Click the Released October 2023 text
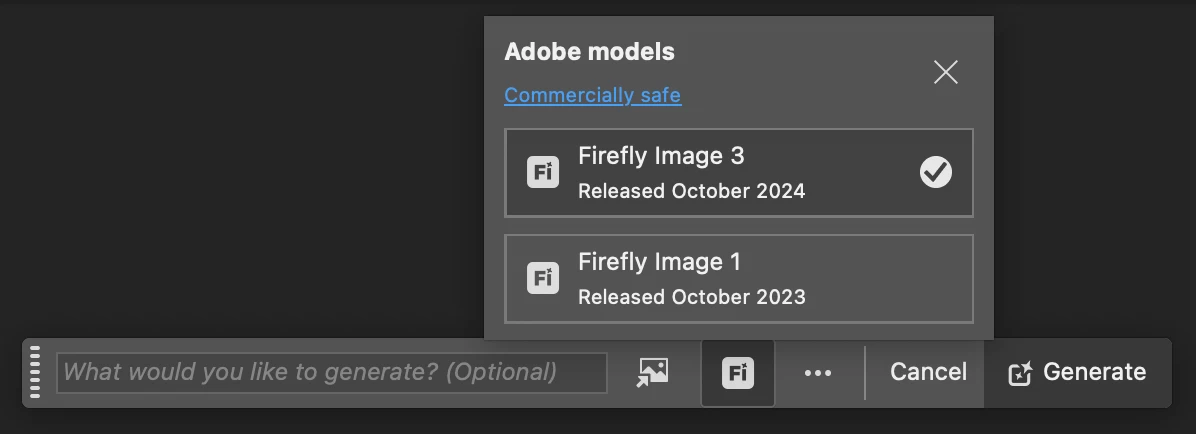The height and width of the screenshot is (434, 1196). pos(692,297)
